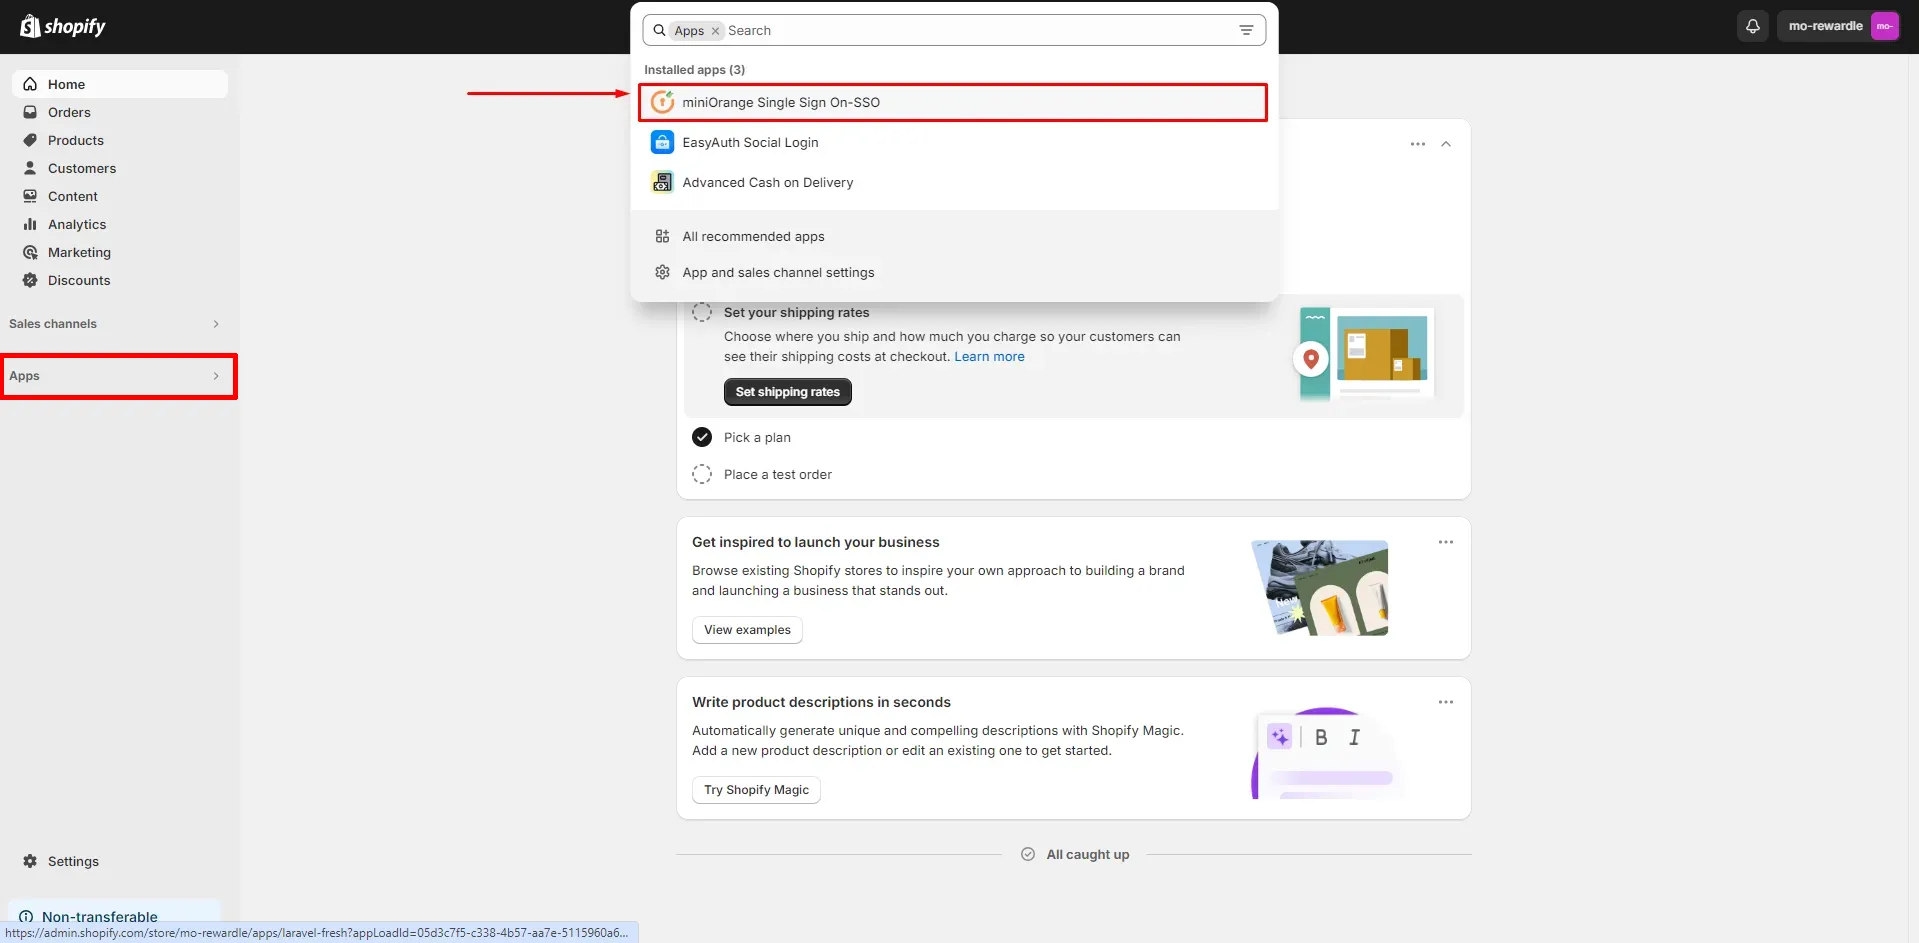Click the All caught up checkmark icon

pos(1027,854)
